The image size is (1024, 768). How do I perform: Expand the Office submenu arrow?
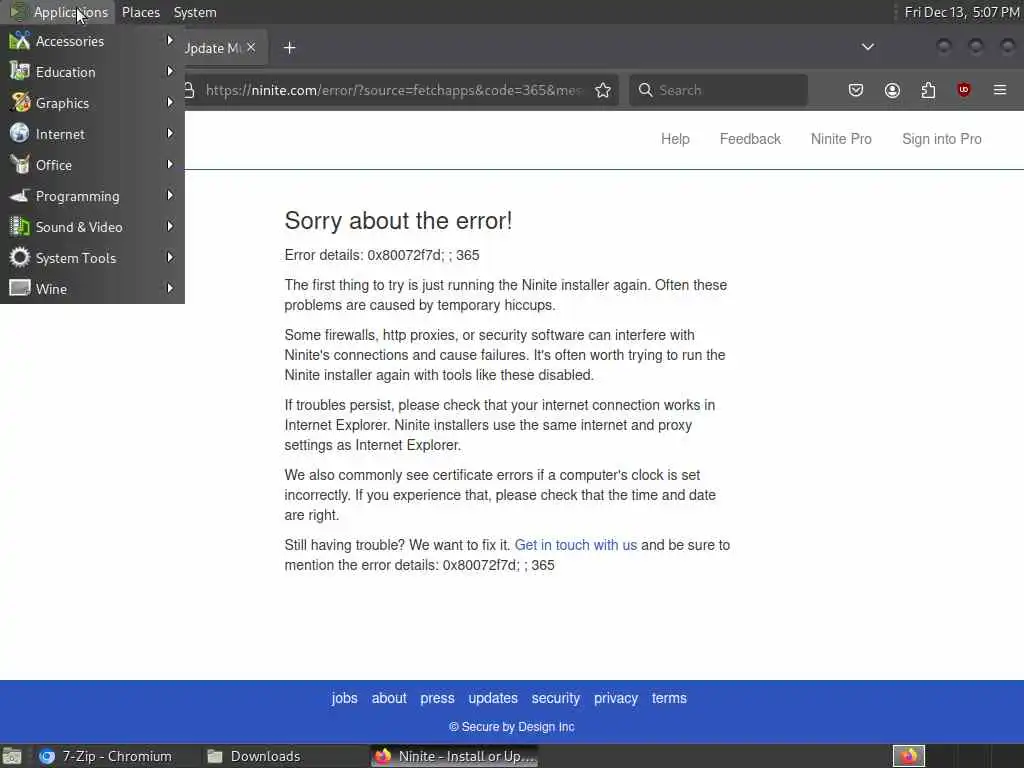coord(170,165)
